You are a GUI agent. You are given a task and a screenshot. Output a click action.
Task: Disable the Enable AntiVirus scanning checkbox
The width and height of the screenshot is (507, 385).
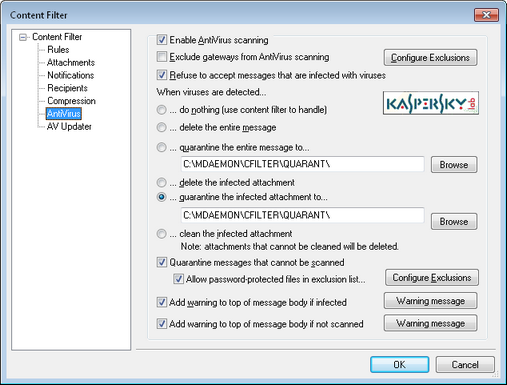tap(162, 40)
